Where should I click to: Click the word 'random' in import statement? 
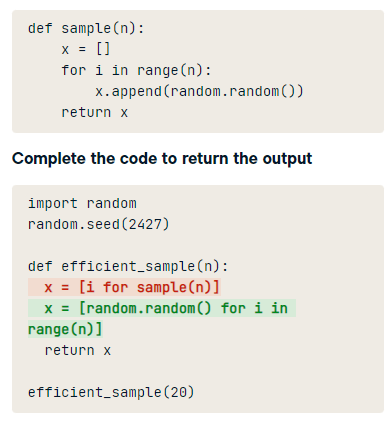(x=111, y=203)
